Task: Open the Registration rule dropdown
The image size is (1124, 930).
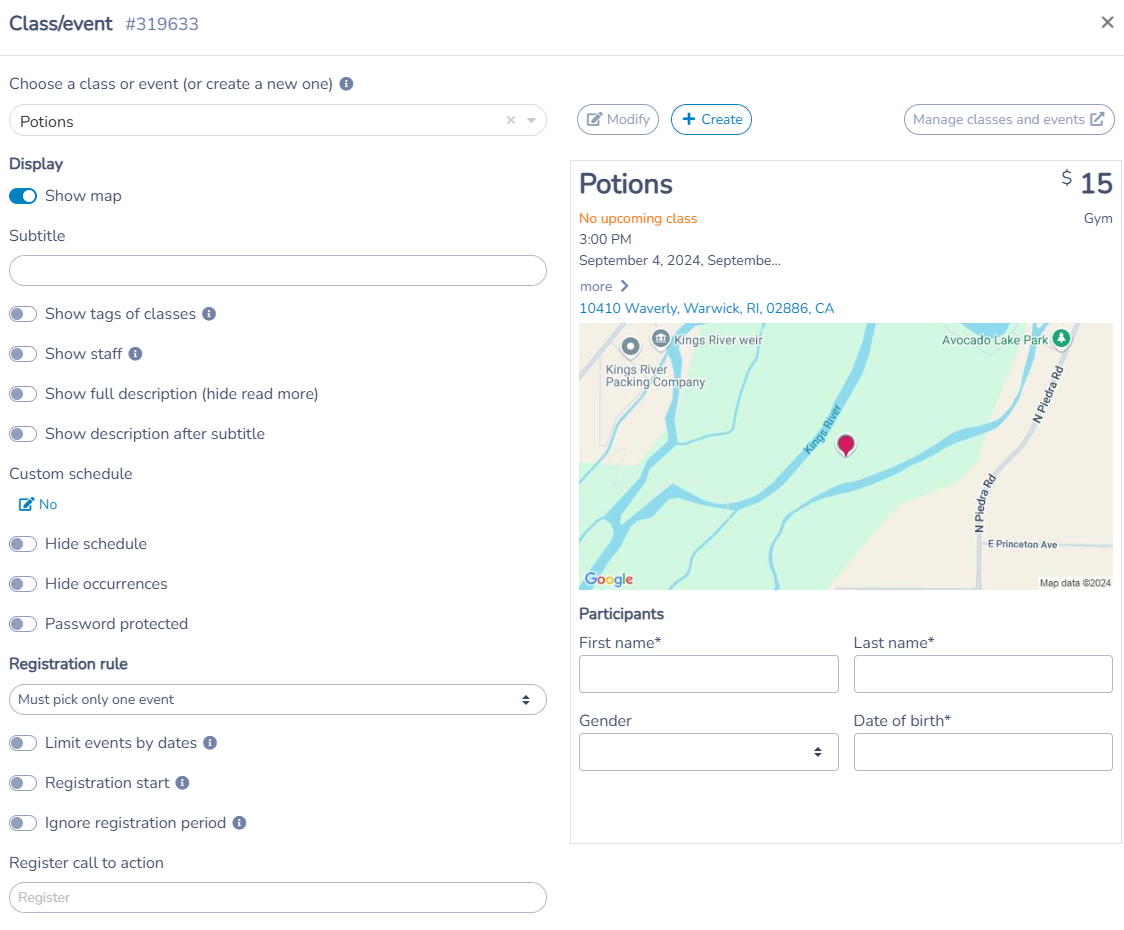Action: [x=277, y=700]
